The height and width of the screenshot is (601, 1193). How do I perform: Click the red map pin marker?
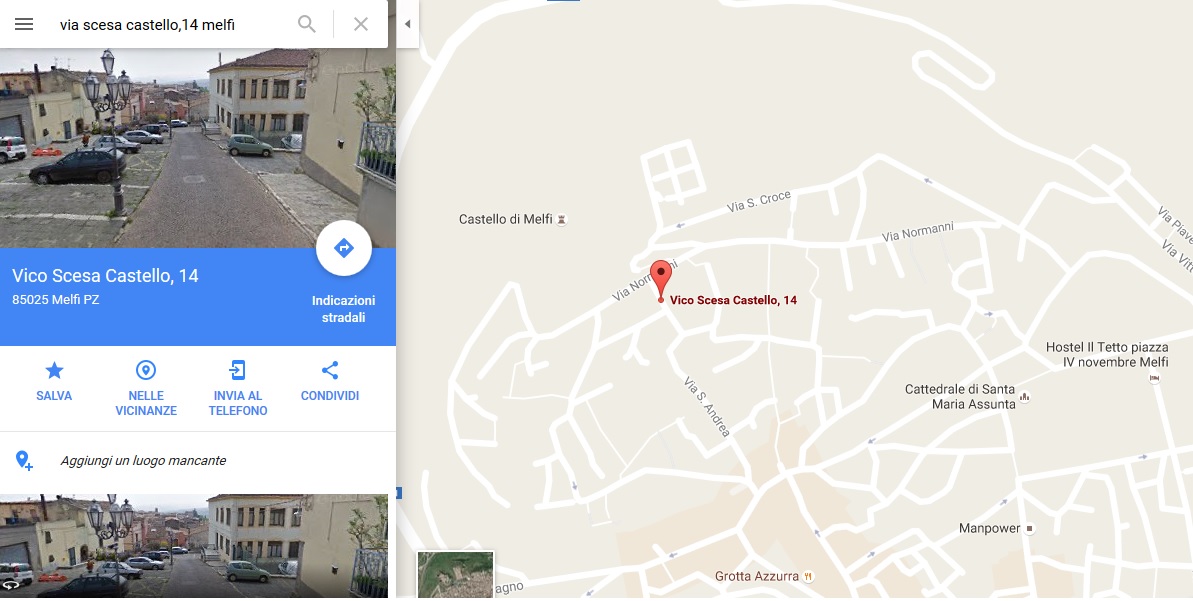[x=661, y=280]
